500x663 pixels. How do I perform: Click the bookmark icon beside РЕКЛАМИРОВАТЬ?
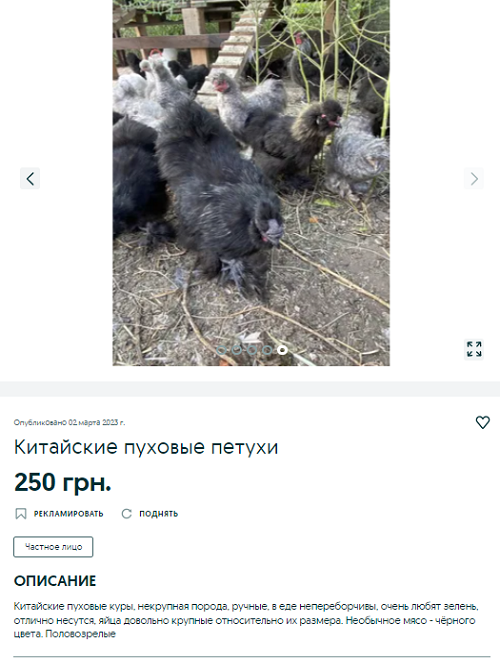[x=21, y=514]
